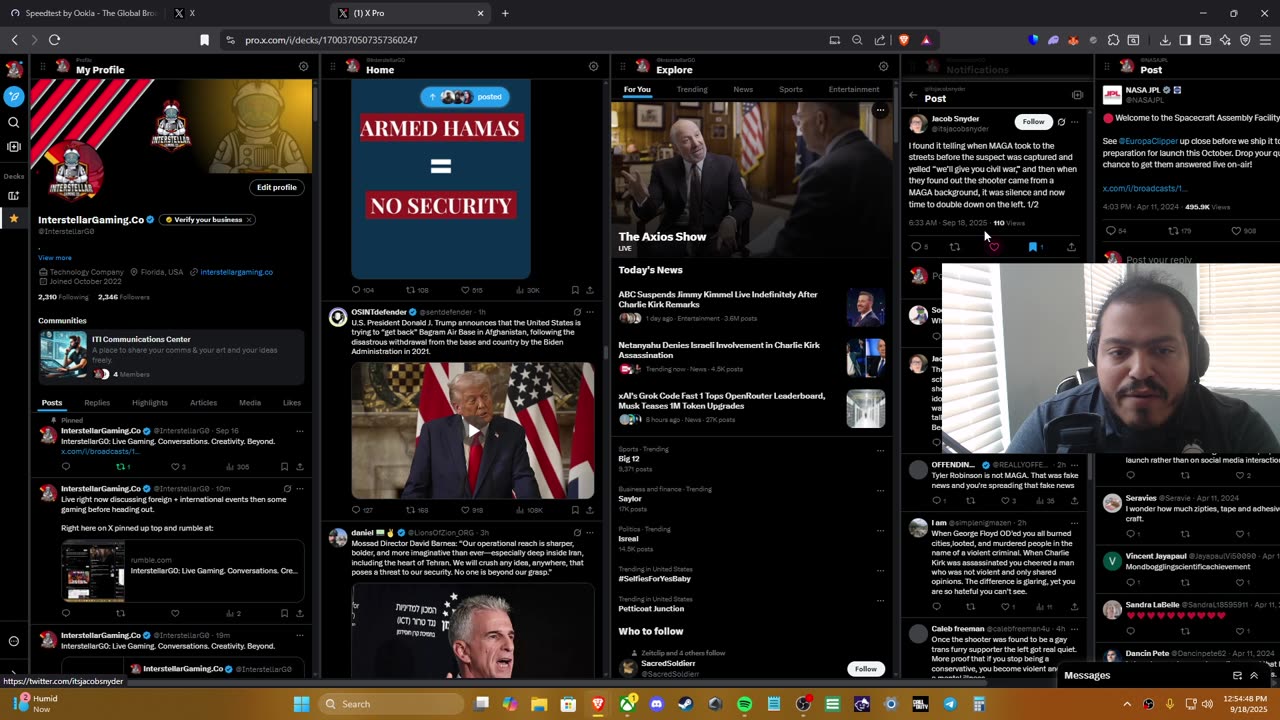Open more options on OSINTdefender post
Viewport: 1280px width, 720px height.
(x=590, y=312)
